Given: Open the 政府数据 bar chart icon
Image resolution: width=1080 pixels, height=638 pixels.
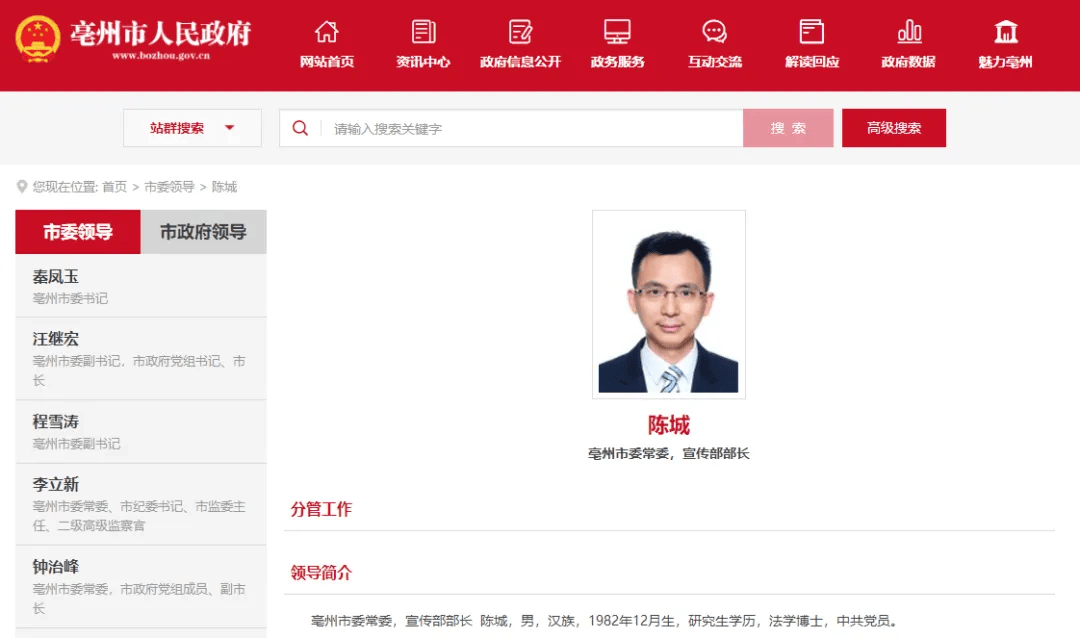Looking at the screenshot, I should 908,32.
